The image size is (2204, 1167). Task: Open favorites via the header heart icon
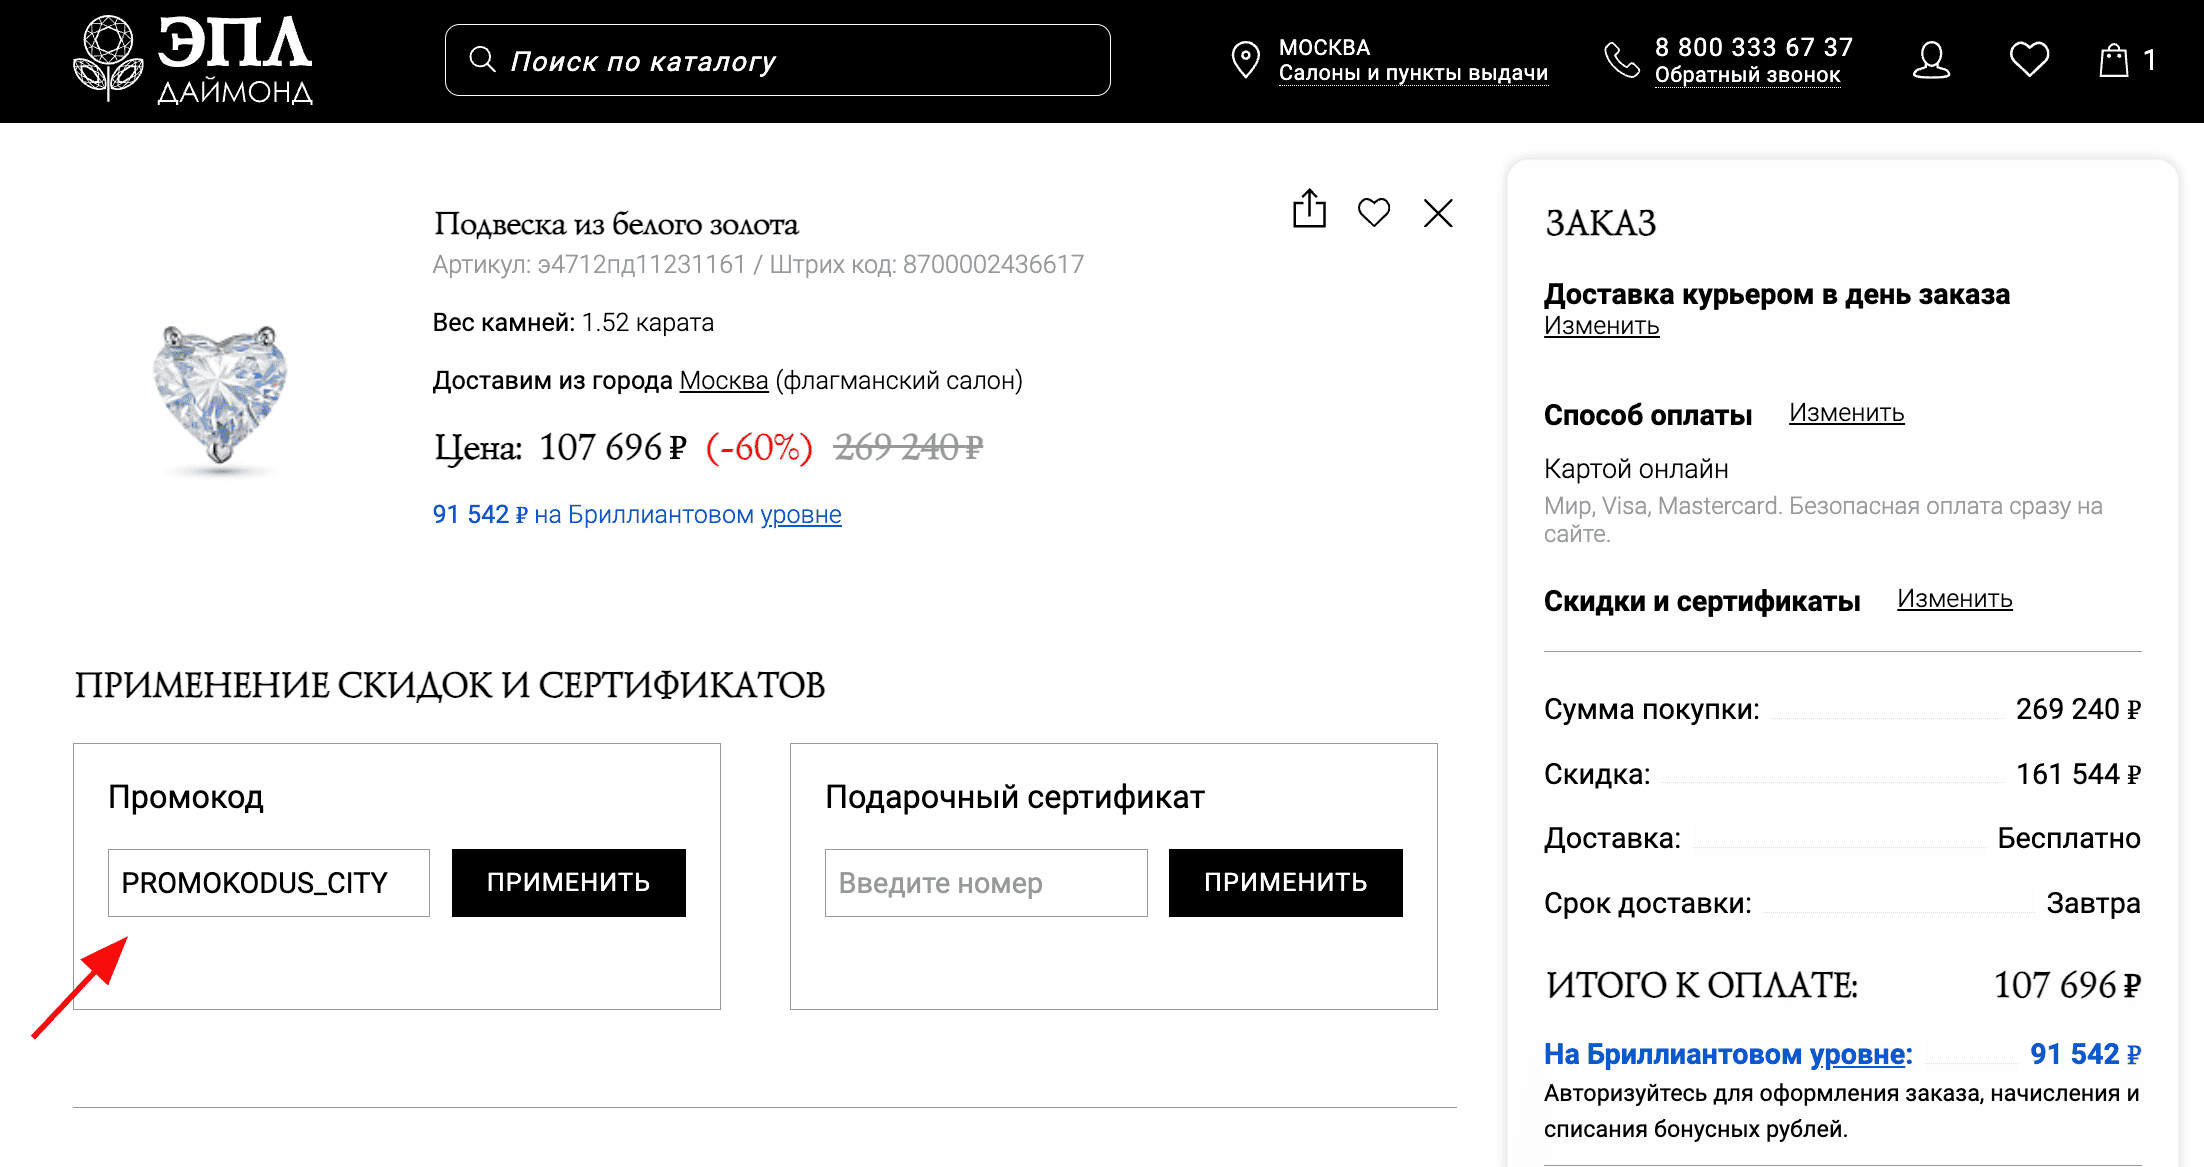[2029, 60]
